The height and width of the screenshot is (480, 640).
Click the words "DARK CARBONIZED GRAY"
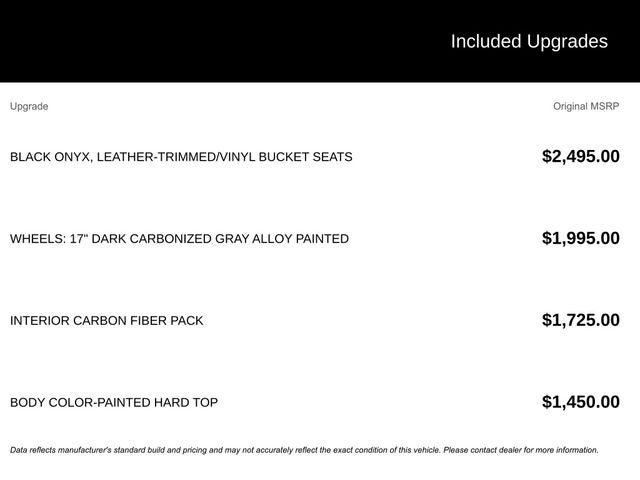pyautogui.click(x=172, y=239)
